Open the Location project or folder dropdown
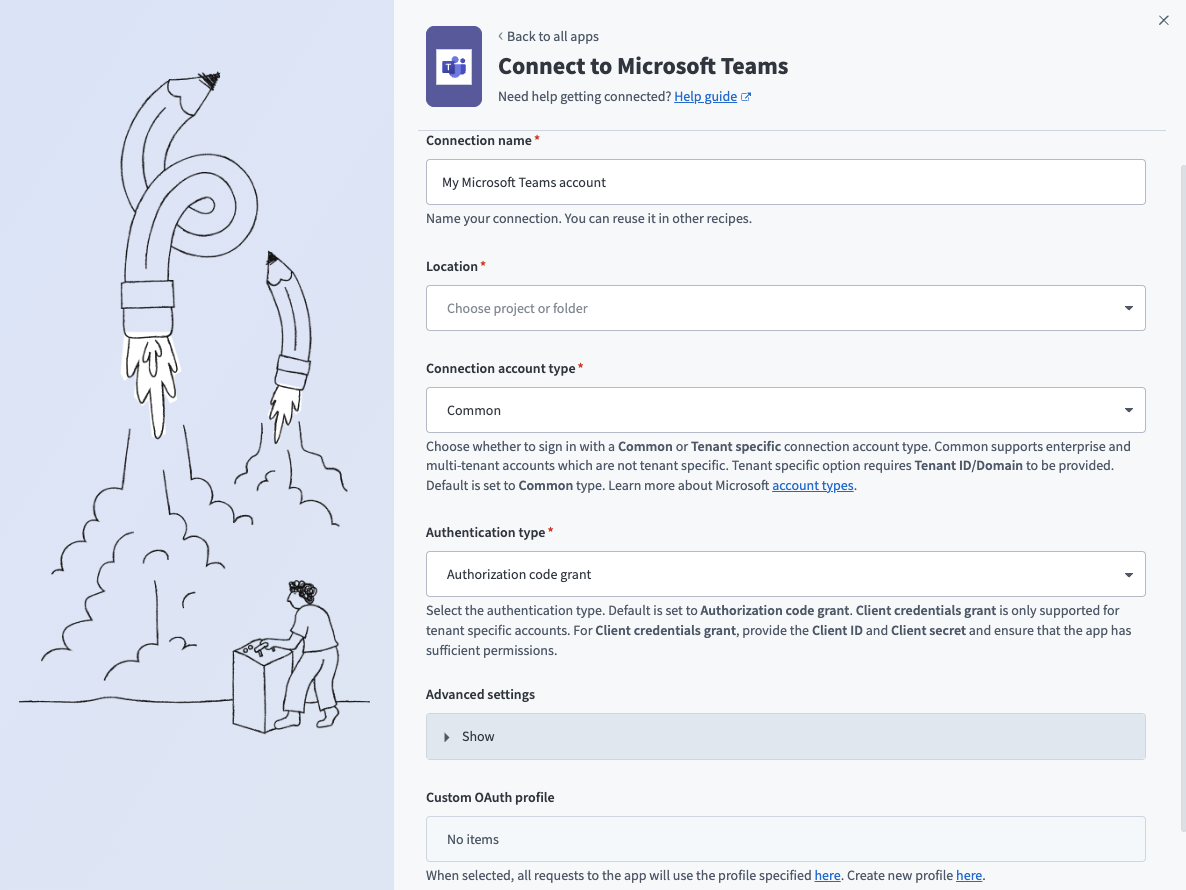This screenshot has height=890, width=1186. pyautogui.click(x=785, y=308)
